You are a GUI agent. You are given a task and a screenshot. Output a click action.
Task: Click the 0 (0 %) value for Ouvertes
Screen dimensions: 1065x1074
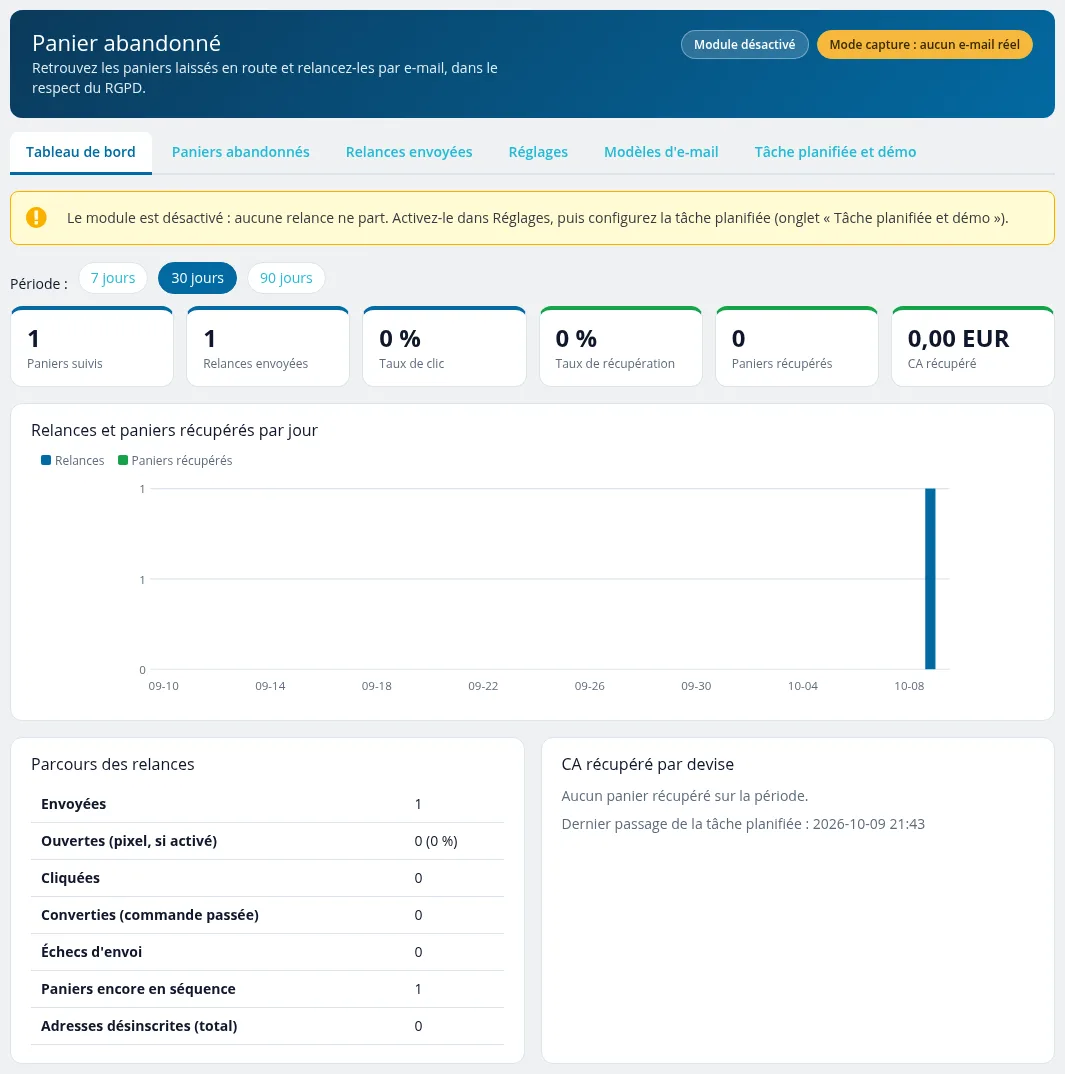click(x=436, y=841)
